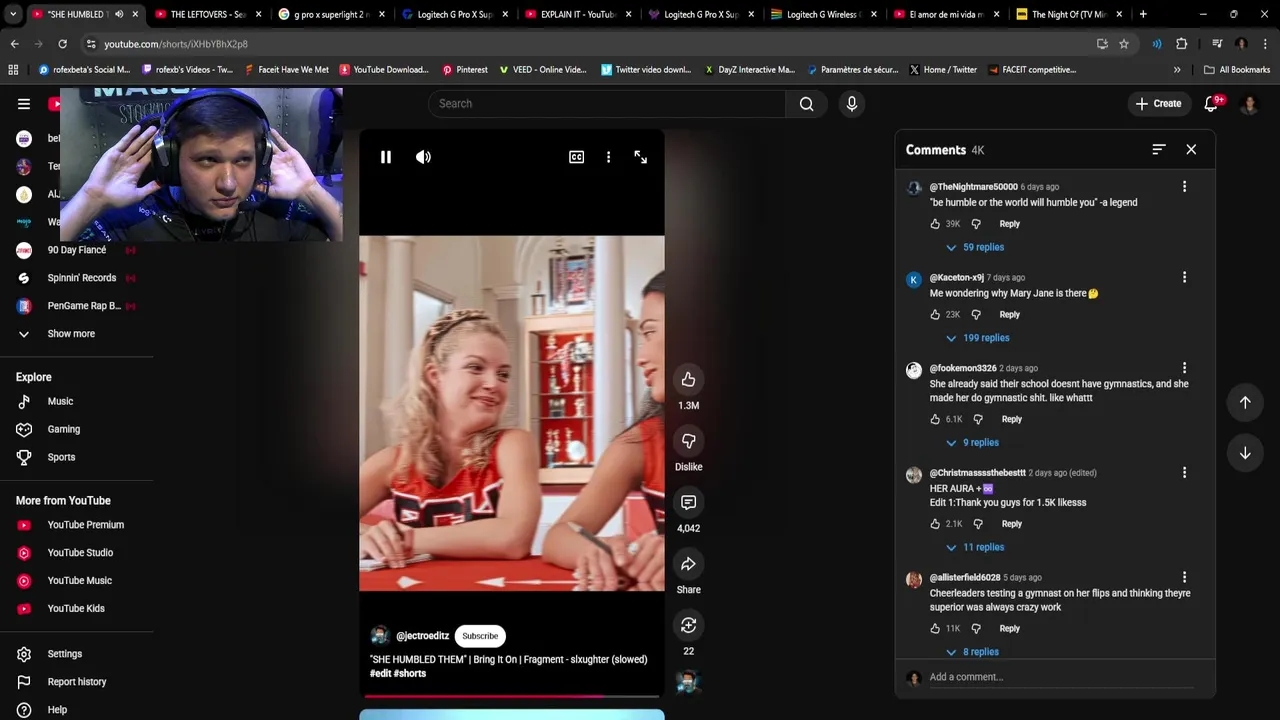Dislike Christmasssthebesttt's comment
Image resolution: width=1280 pixels, height=720 pixels.
pos(978,524)
